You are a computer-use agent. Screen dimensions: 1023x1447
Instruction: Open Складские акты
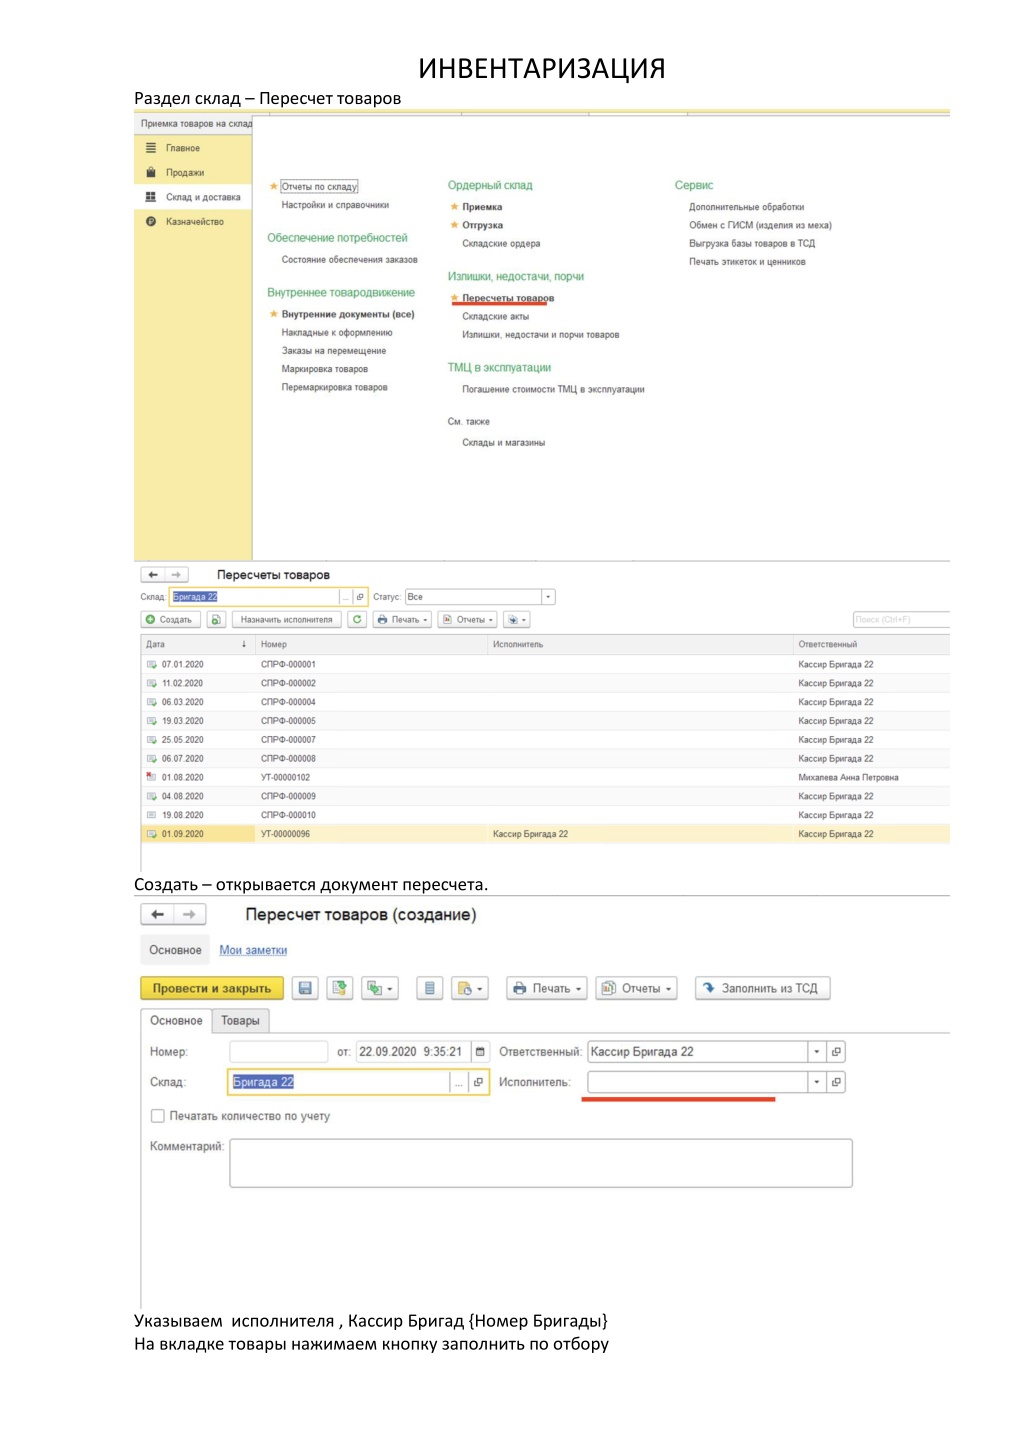[495, 316]
